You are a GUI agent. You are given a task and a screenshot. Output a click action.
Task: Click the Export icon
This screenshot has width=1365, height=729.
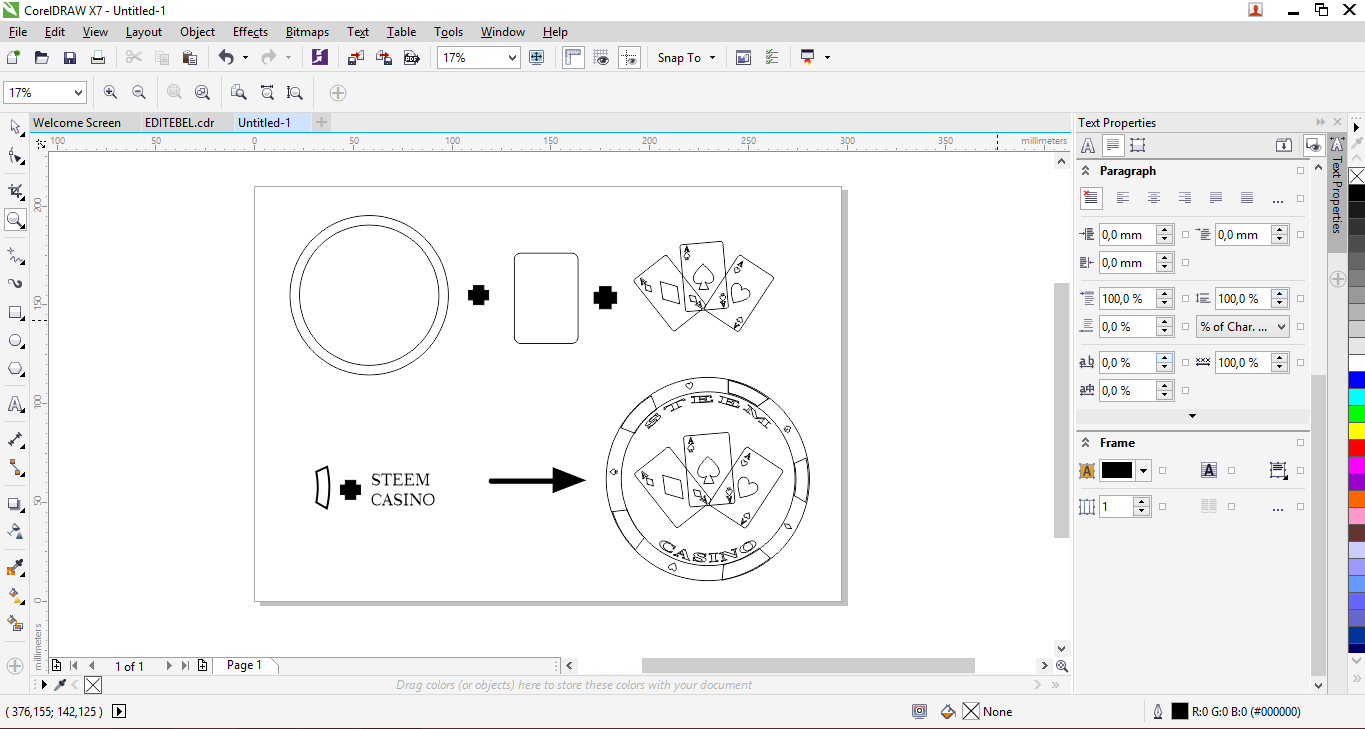coord(383,58)
